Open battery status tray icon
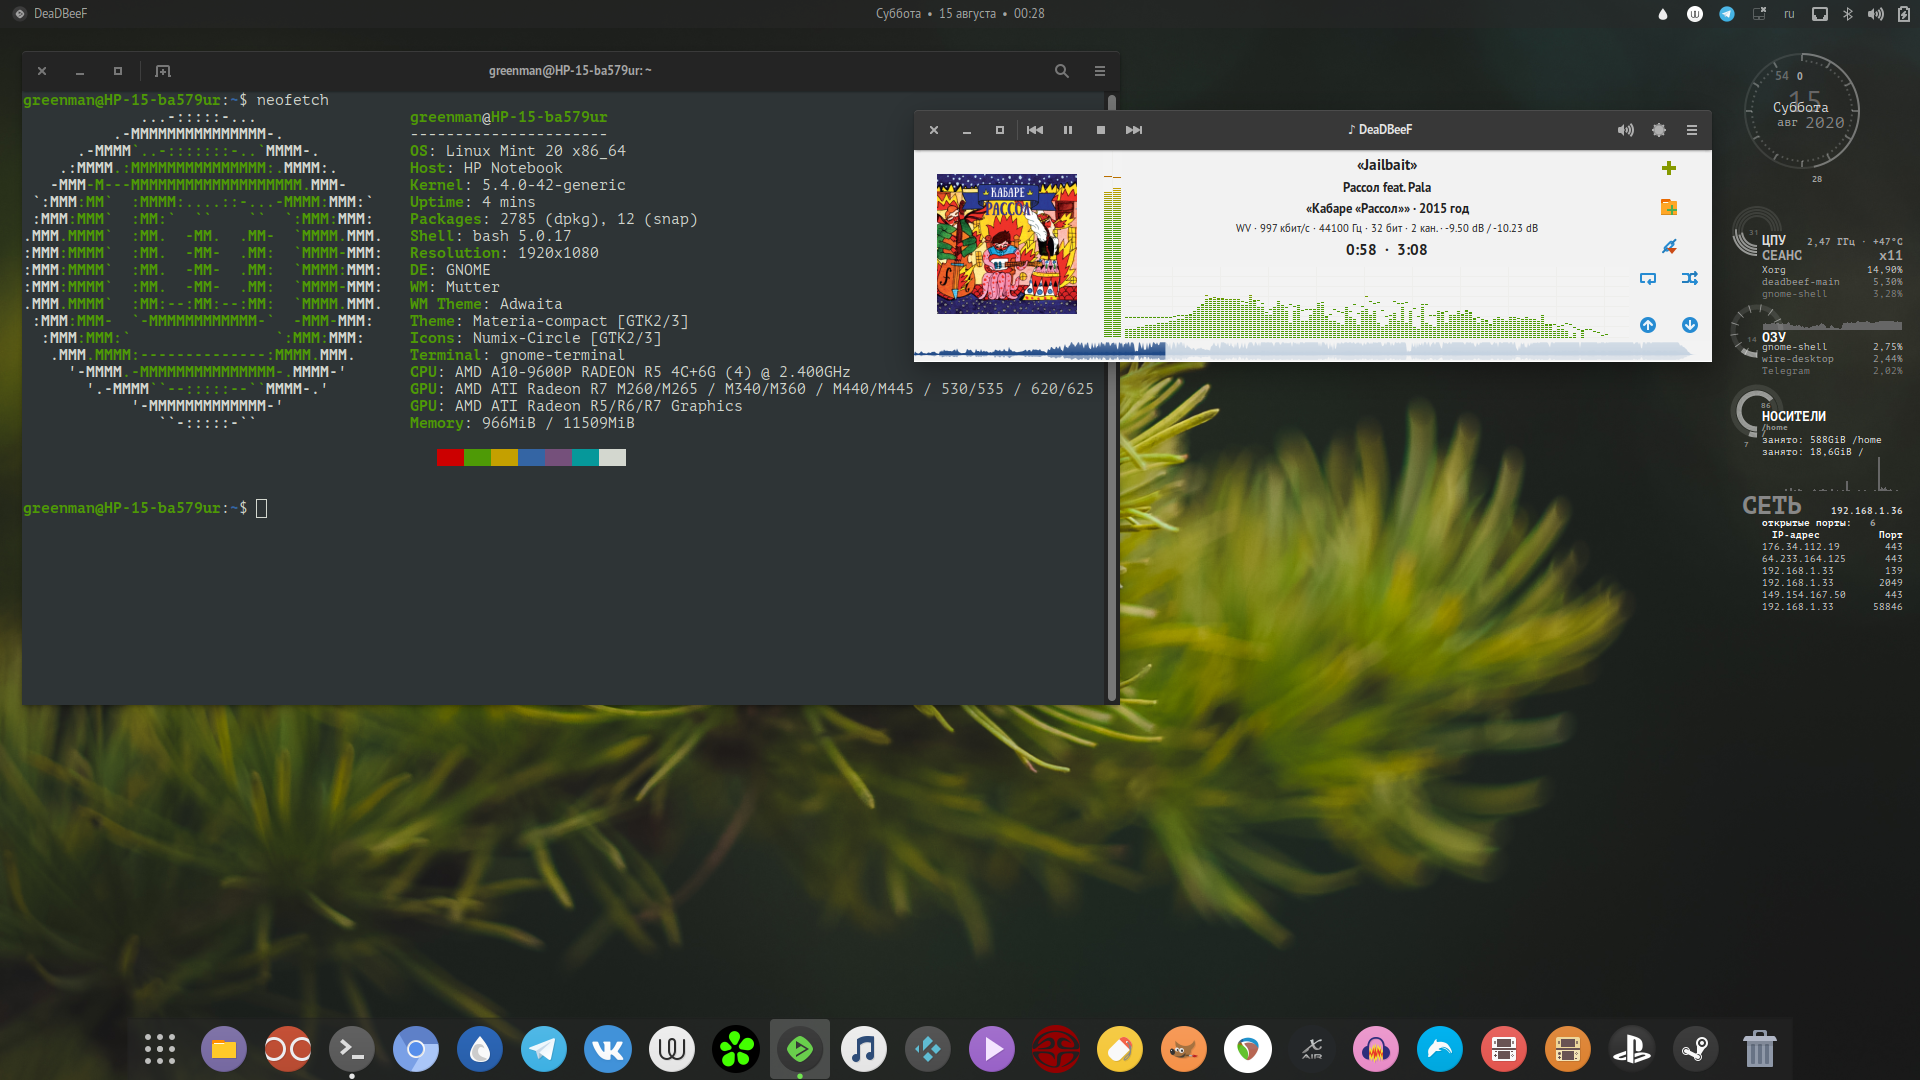This screenshot has width=1920, height=1080. point(1904,14)
